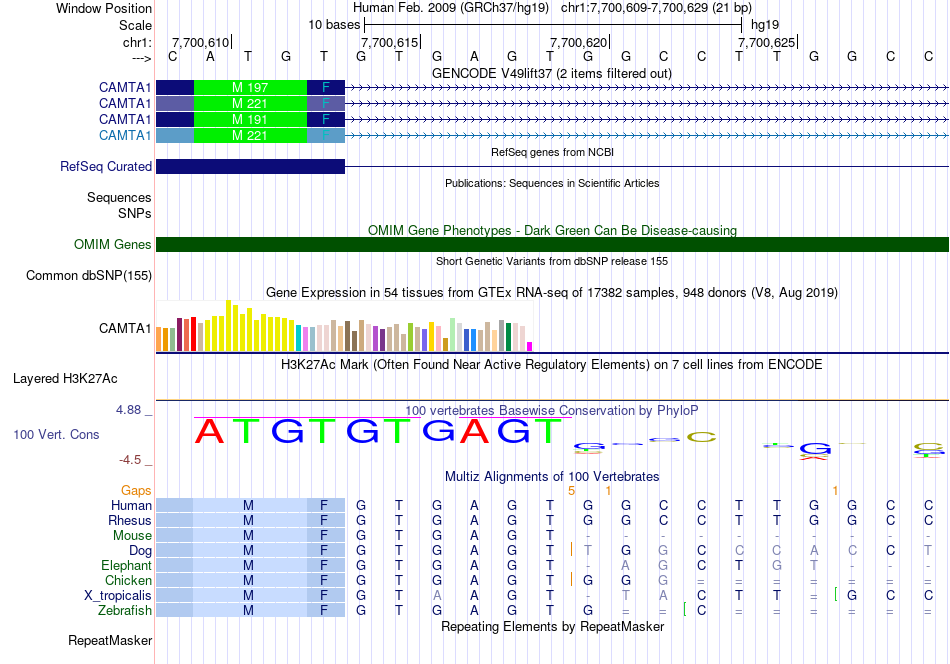Click the 'Dog' species row label
The height and width of the screenshot is (664, 950).
coord(140,550)
